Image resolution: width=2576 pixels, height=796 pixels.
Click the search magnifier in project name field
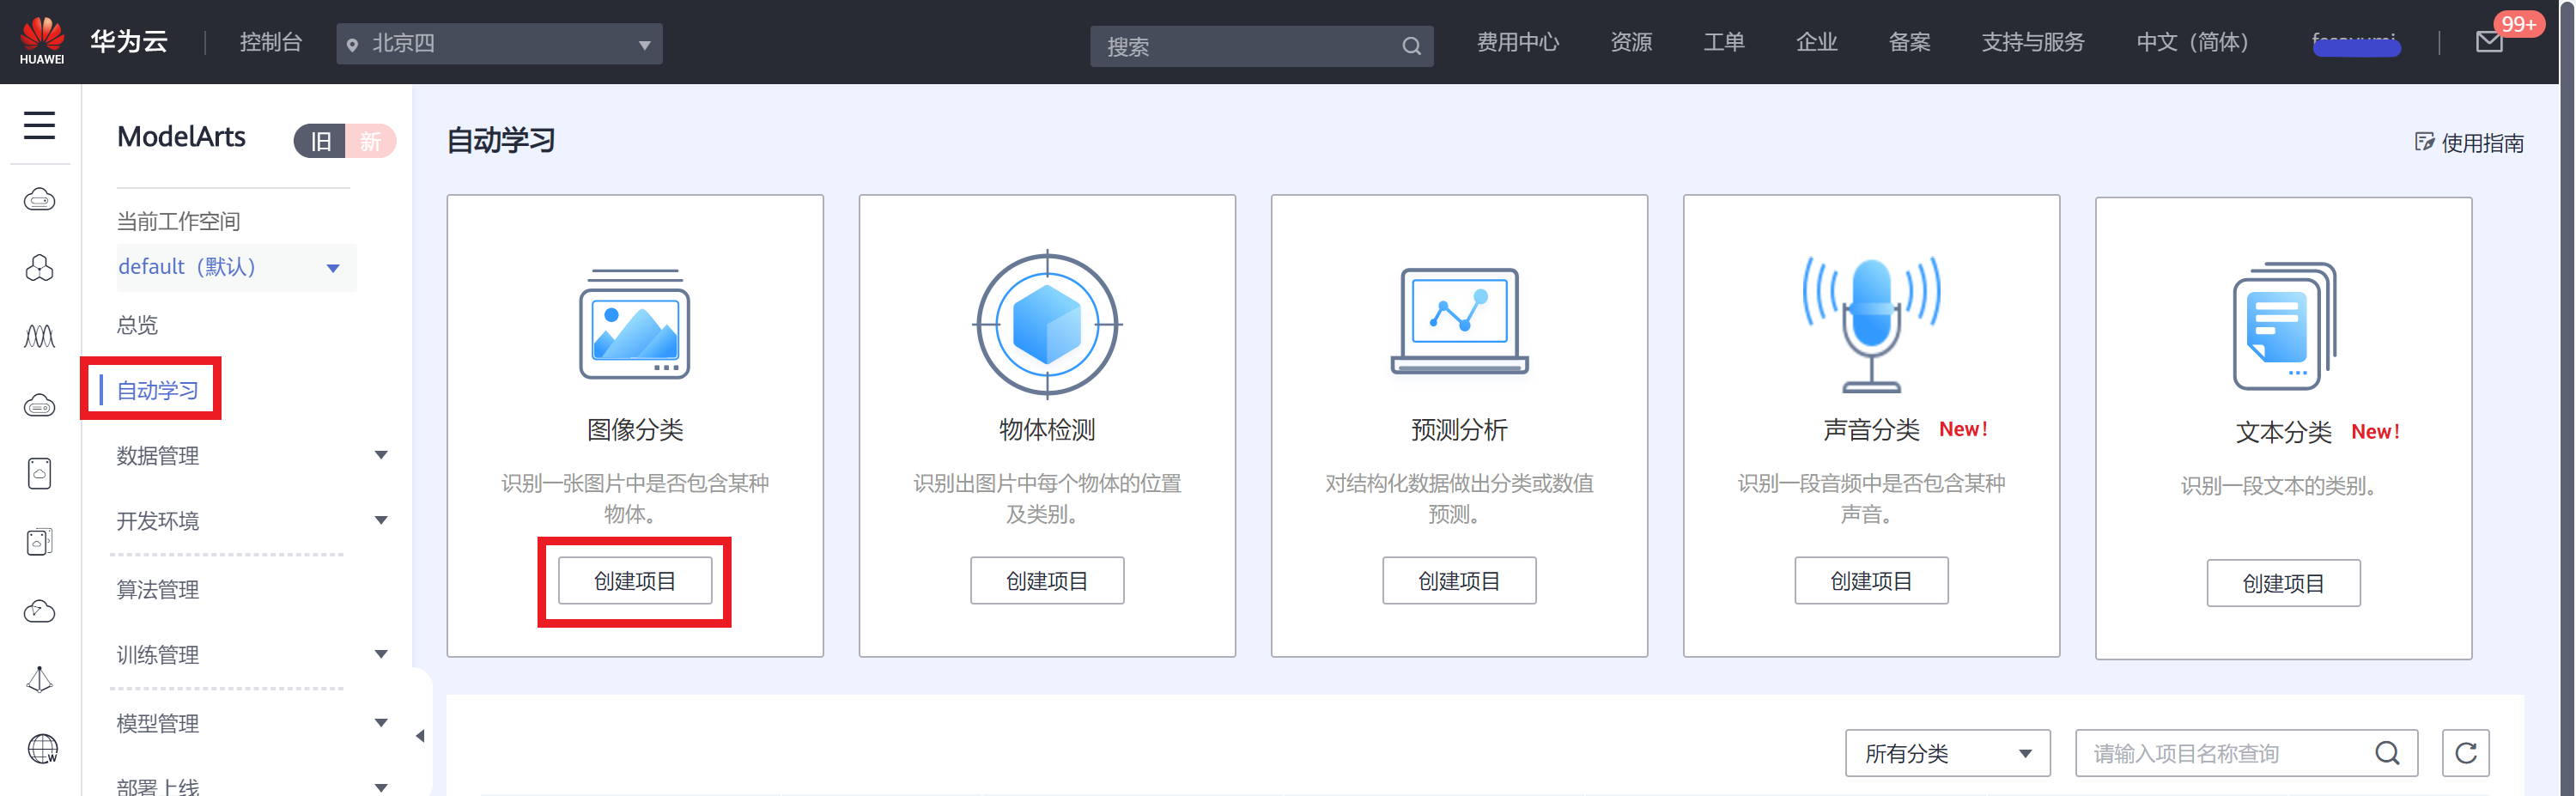point(2387,753)
